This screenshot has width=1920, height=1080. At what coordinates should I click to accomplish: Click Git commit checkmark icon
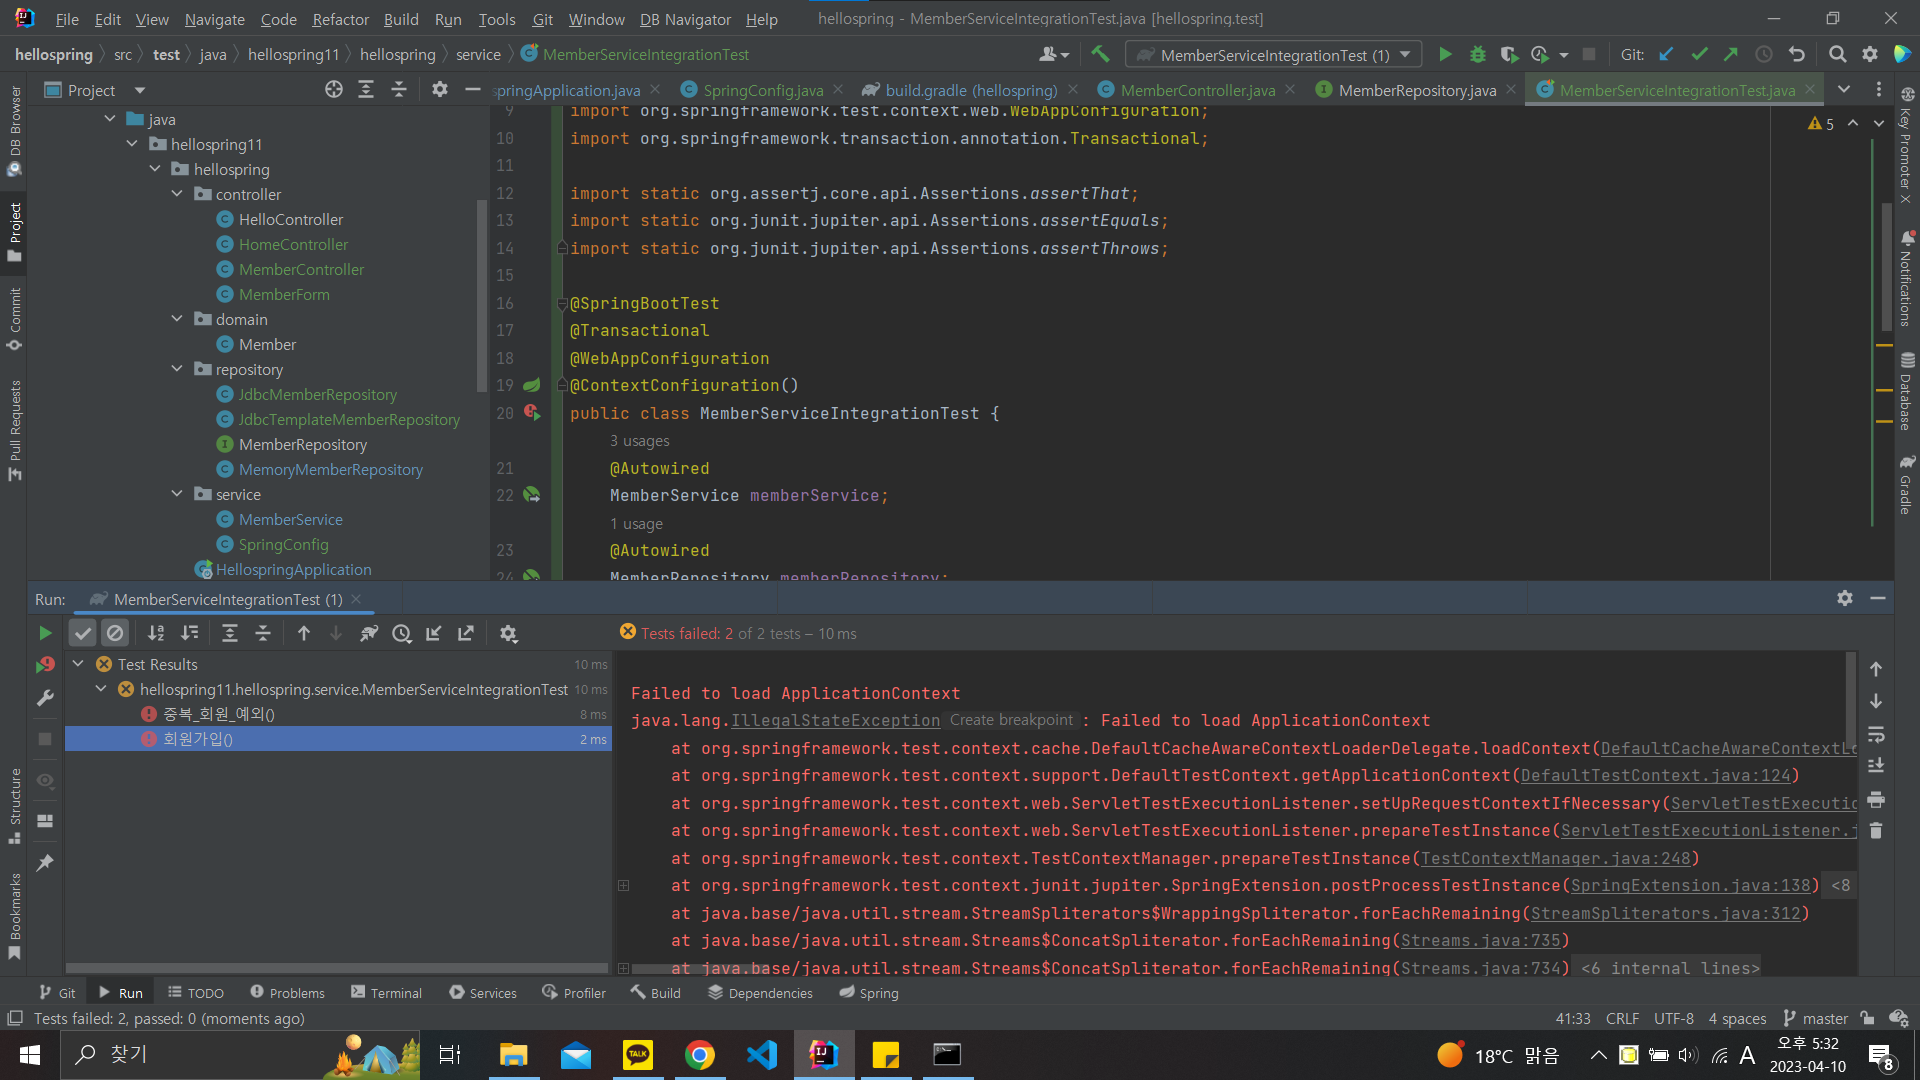(1698, 54)
